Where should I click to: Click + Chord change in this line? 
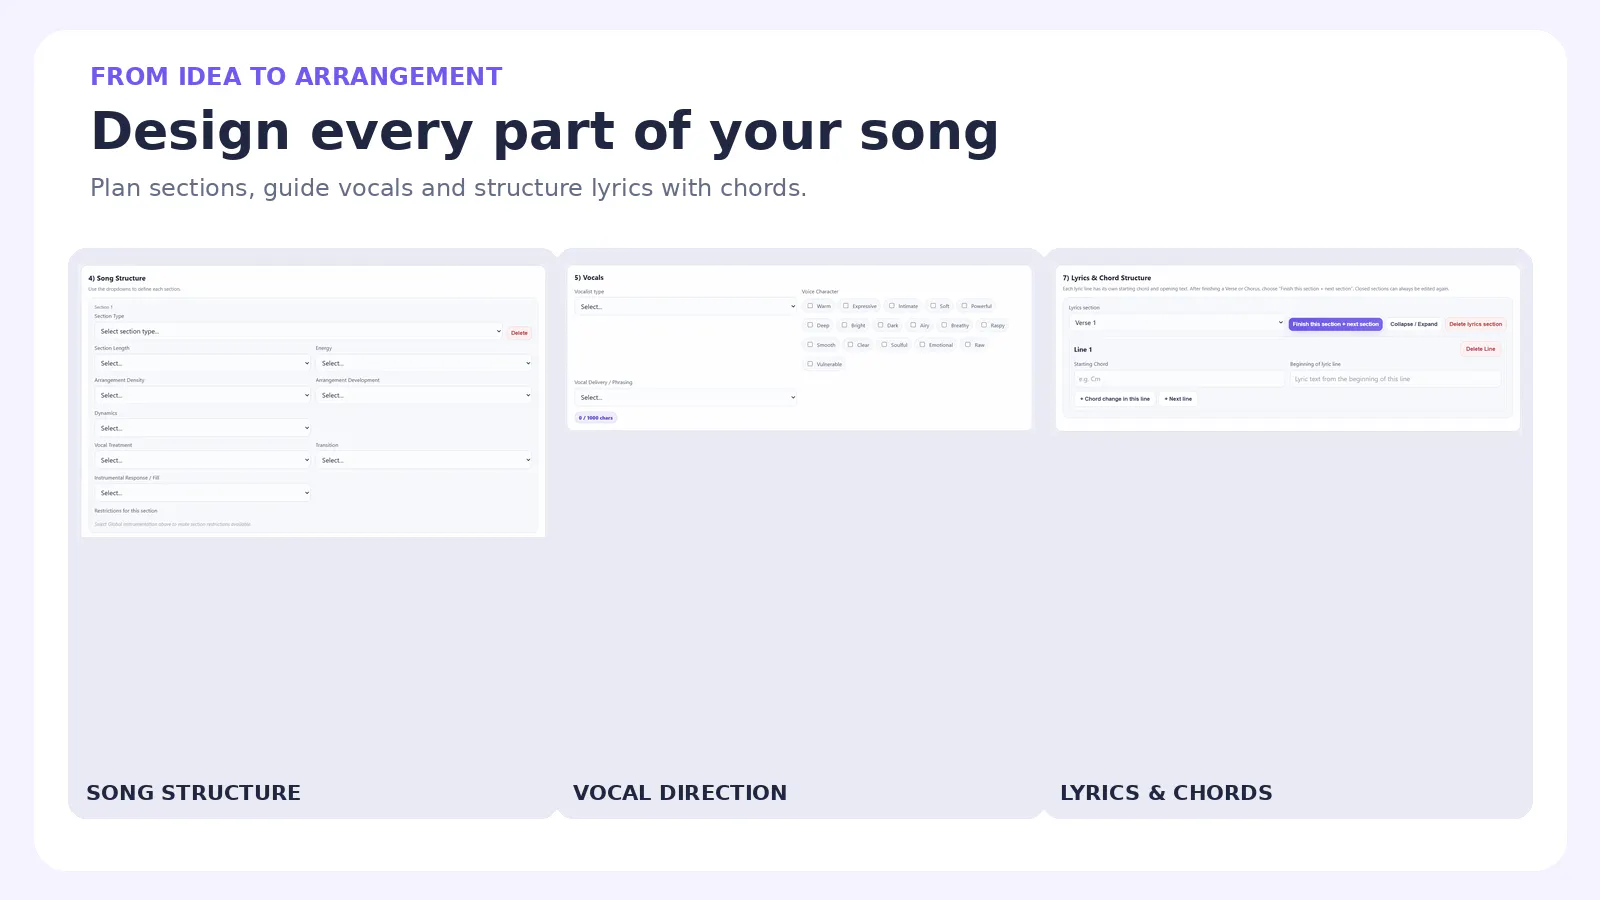(x=1115, y=399)
